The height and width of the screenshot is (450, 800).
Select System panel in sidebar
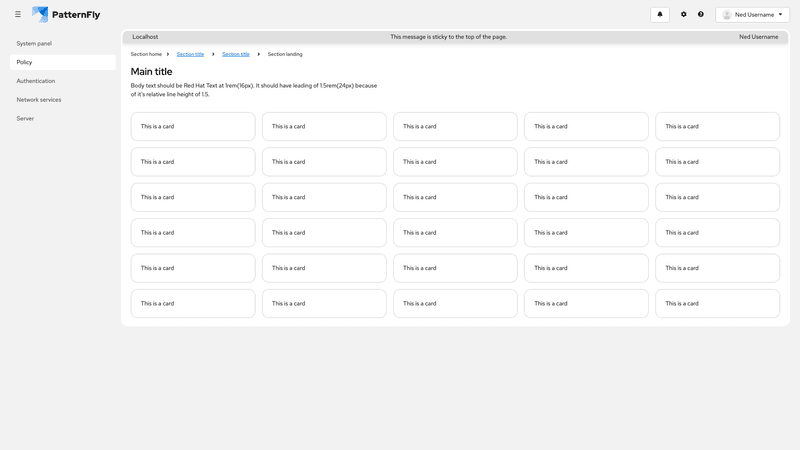34,44
